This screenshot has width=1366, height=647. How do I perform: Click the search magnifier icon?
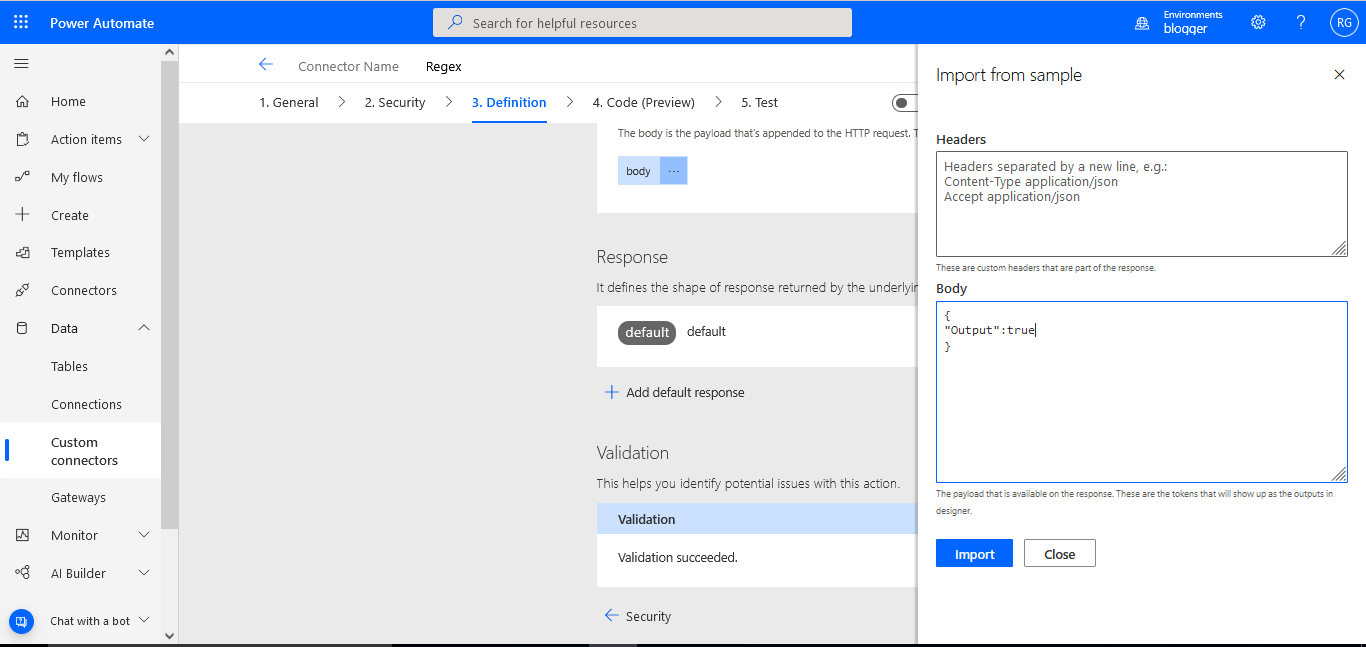[x=455, y=22]
